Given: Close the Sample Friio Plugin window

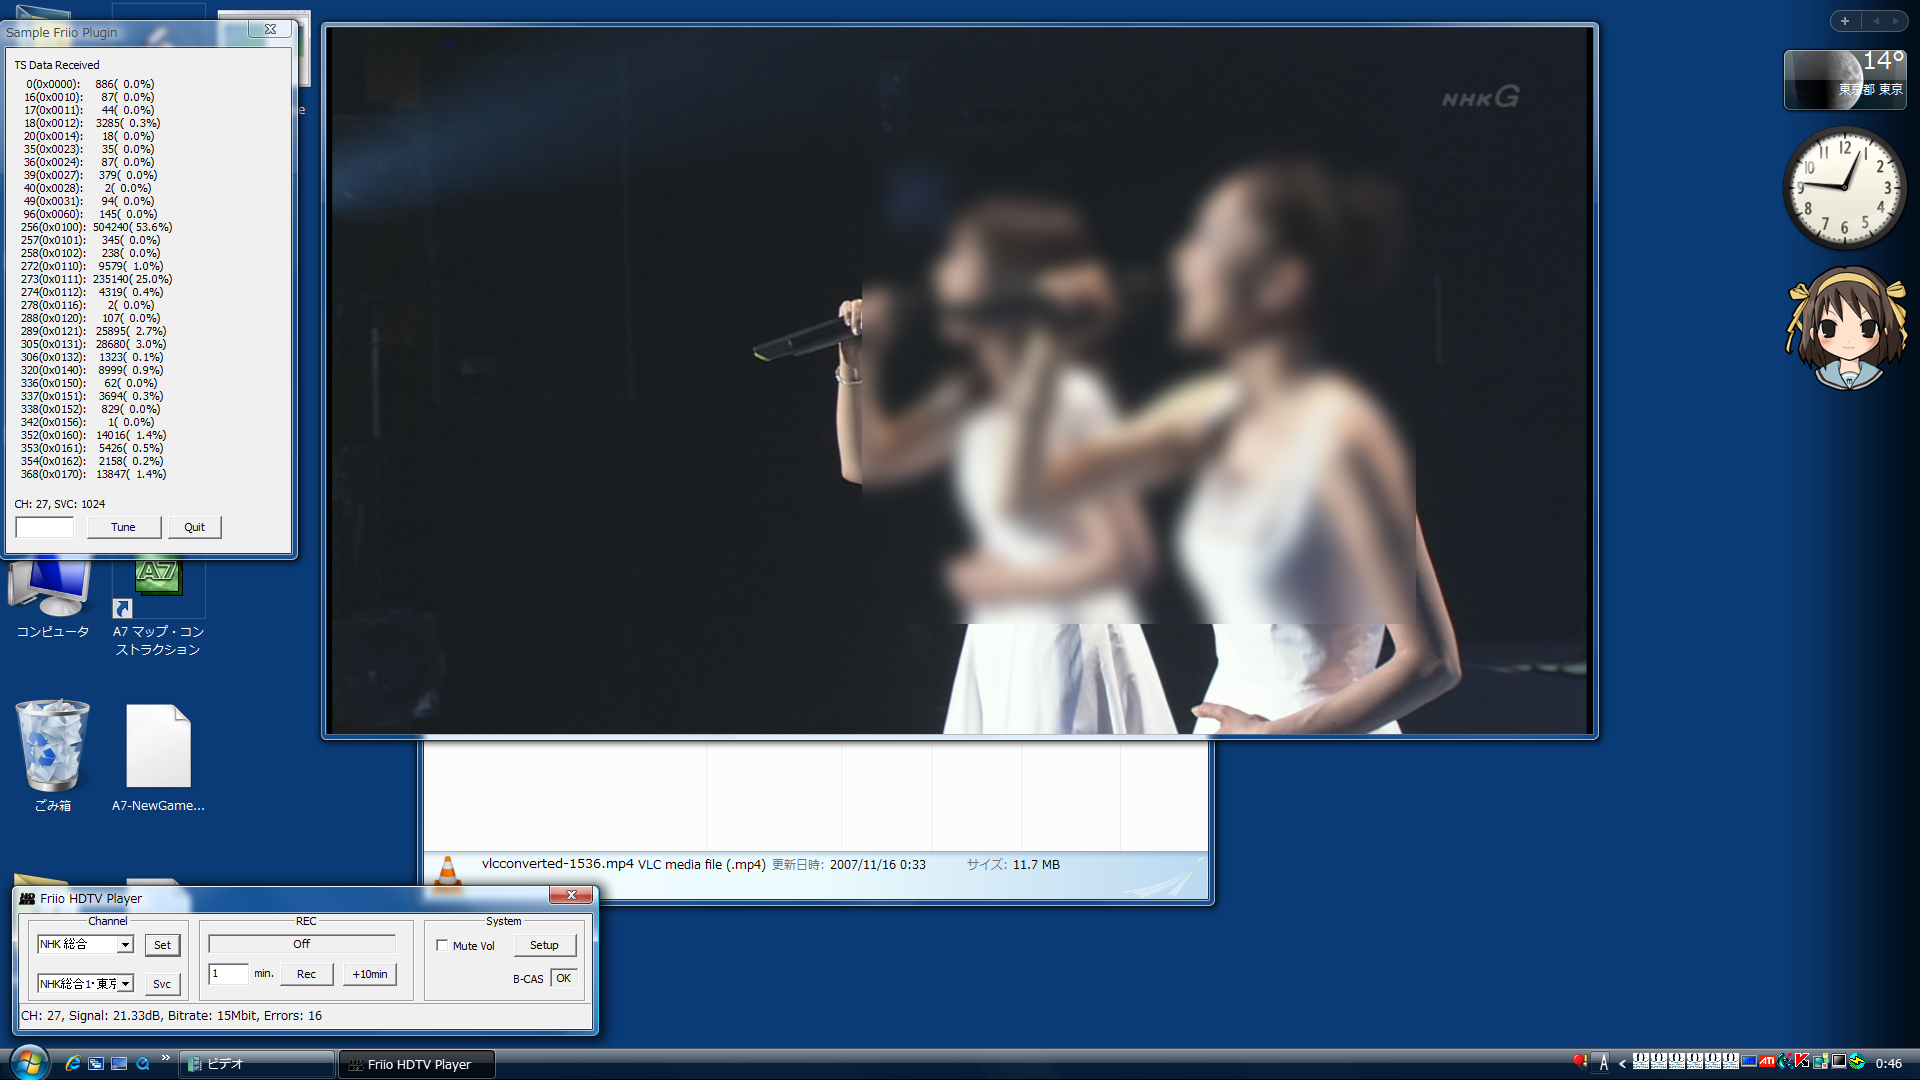Looking at the screenshot, I should click(x=270, y=30).
